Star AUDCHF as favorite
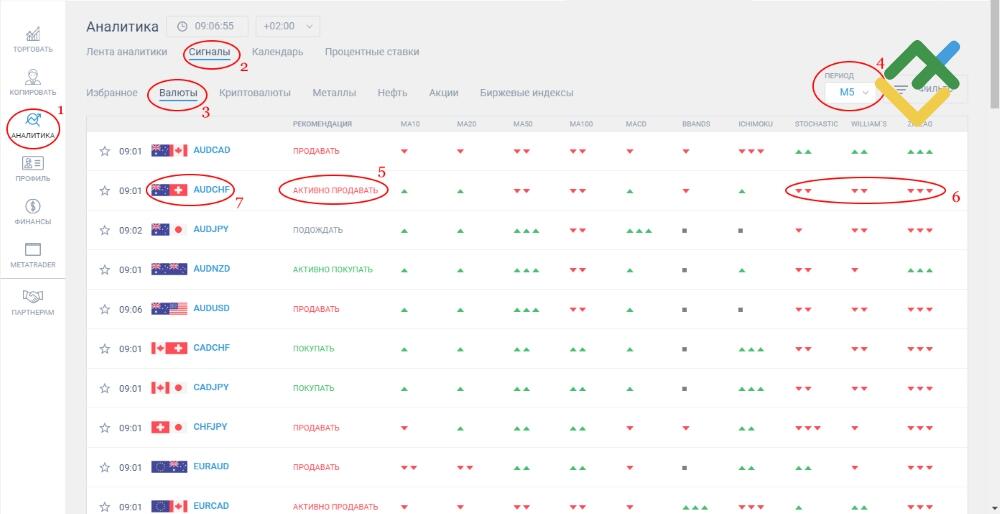This screenshot has height=514, width=1000. (x=105, y=191)
